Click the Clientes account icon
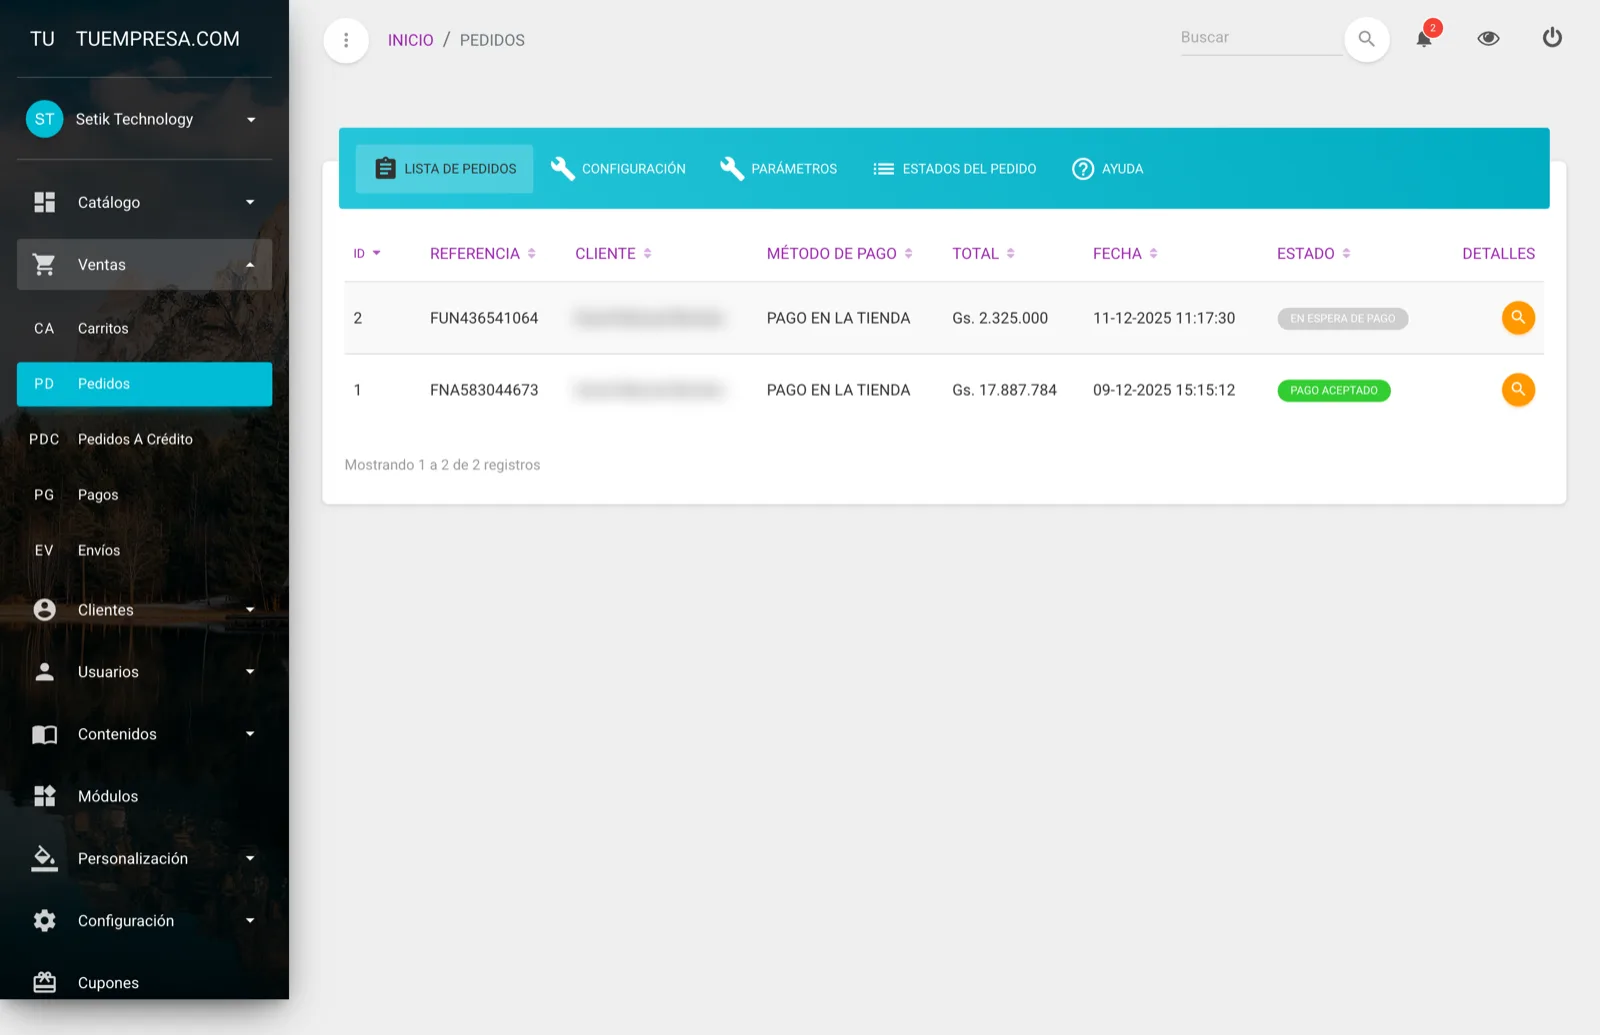Image resolution: width=1600 pixels, height=1035 pixels. pos(44,610)
